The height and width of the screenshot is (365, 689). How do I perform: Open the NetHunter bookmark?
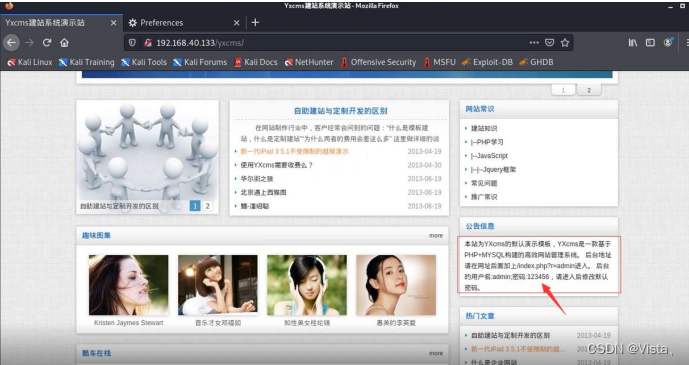[309, 62]
